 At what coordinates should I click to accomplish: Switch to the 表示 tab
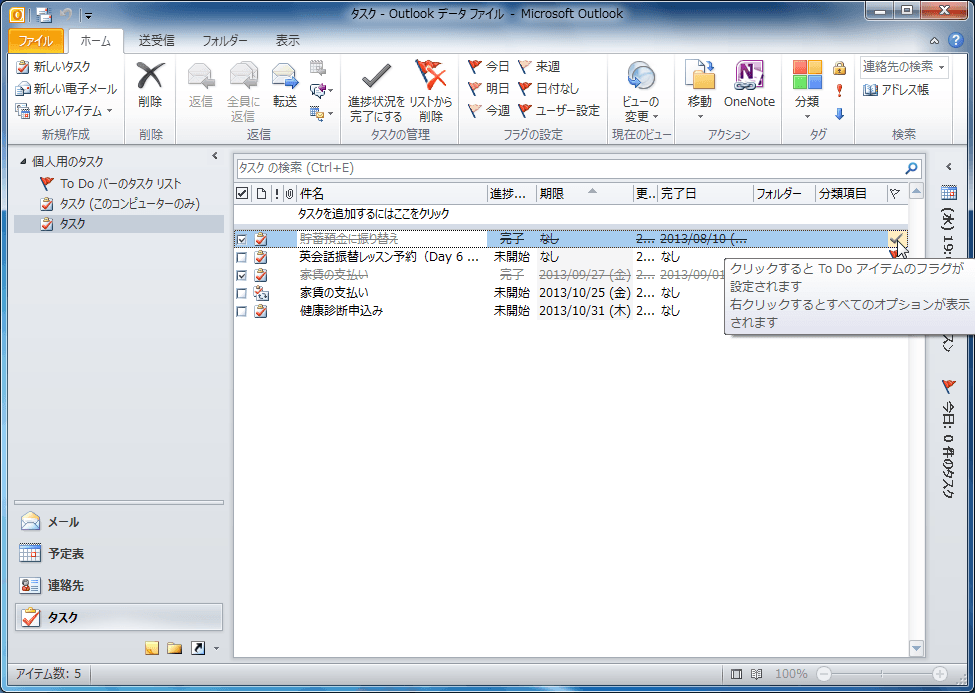(x=287, y=41)
